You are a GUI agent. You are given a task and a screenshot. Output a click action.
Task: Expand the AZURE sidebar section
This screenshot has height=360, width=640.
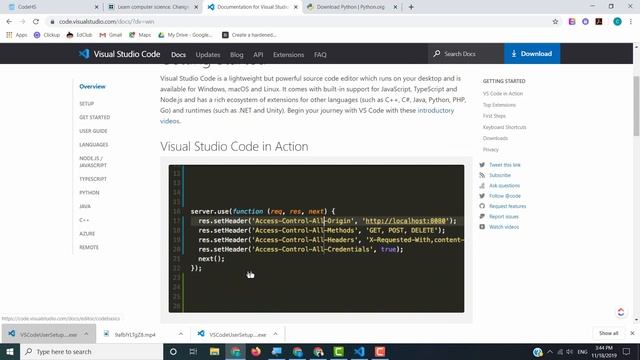(x=87, y=233)
